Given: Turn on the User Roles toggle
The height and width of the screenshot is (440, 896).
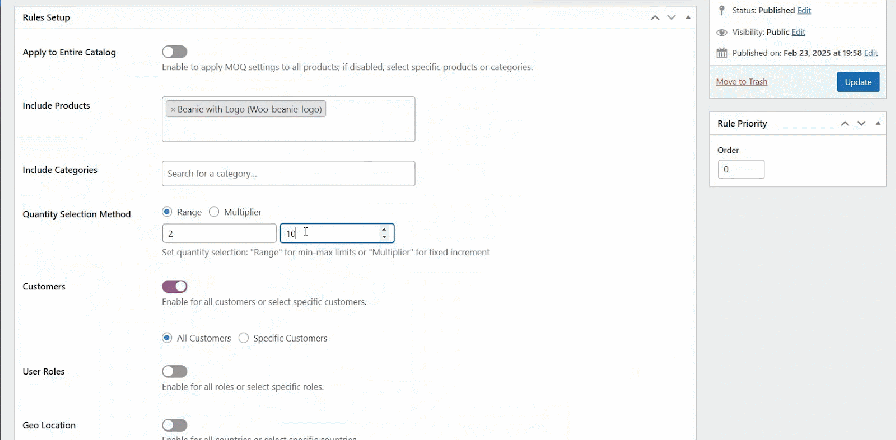Looking at the screenshot, I should coord(174,371).
